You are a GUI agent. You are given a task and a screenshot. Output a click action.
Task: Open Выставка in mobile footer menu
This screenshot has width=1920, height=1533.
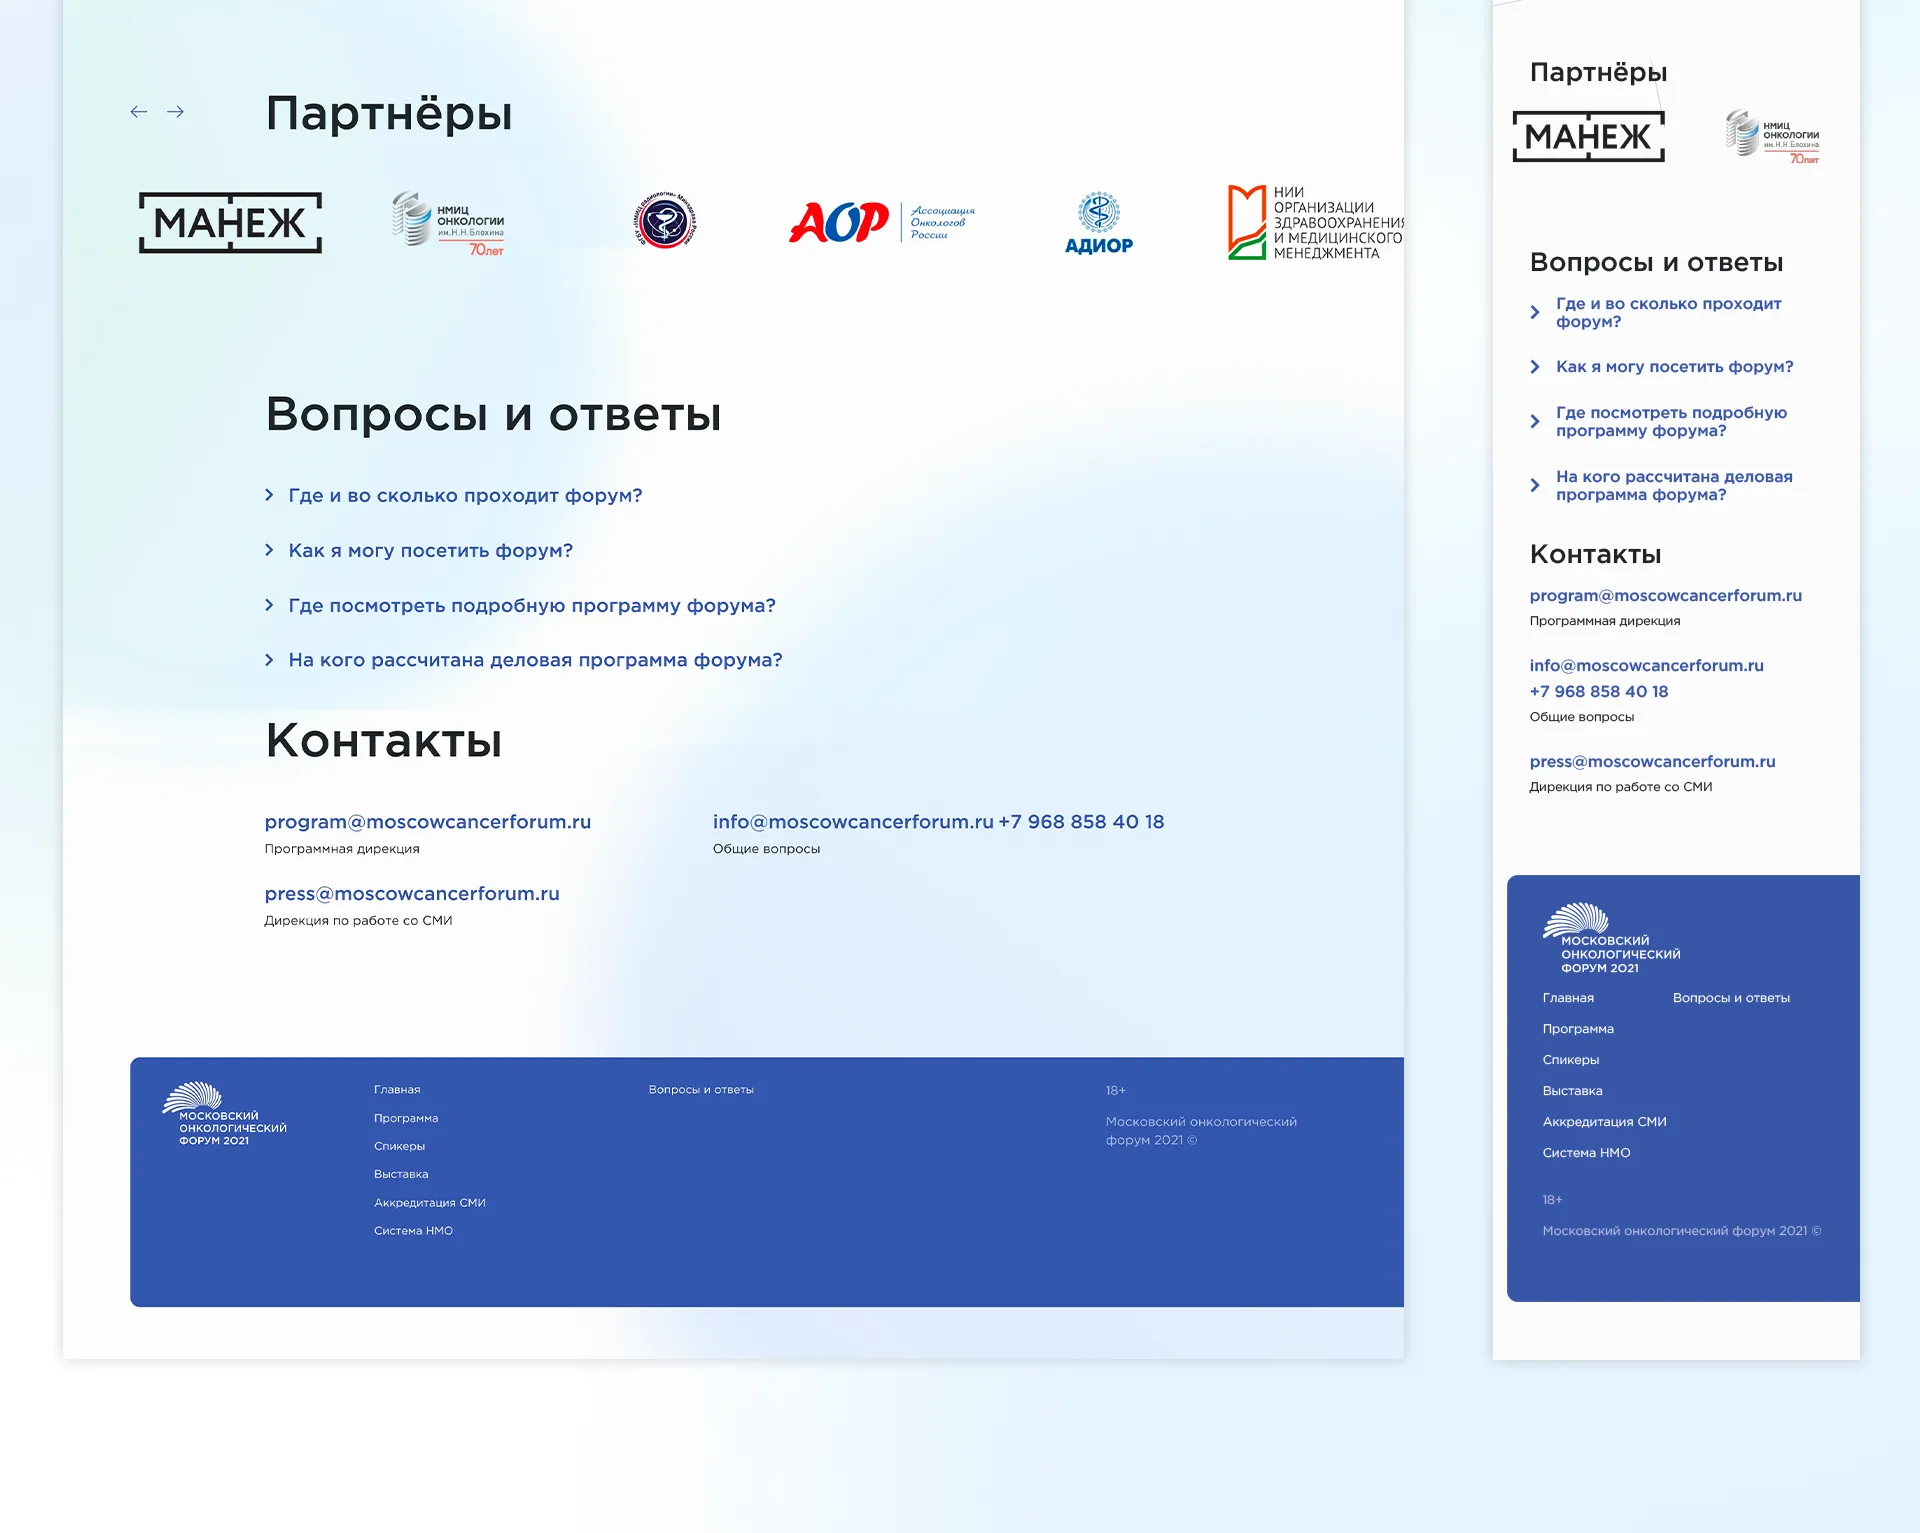pos(1572,1091)
